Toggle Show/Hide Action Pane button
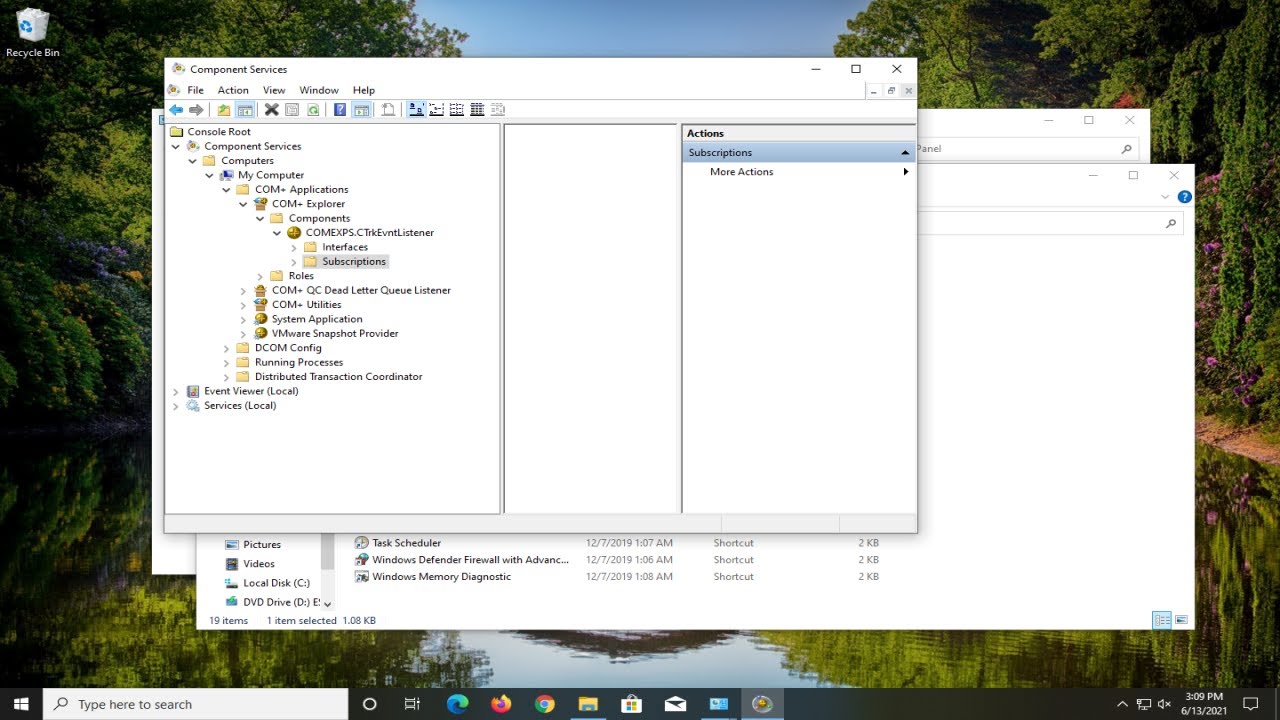 pyautogui.click(x=361, y=110)
